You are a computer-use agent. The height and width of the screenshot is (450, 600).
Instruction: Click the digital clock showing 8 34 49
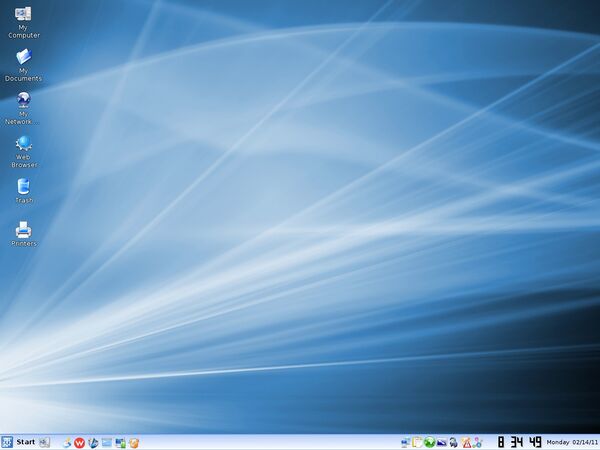point(519,442)
